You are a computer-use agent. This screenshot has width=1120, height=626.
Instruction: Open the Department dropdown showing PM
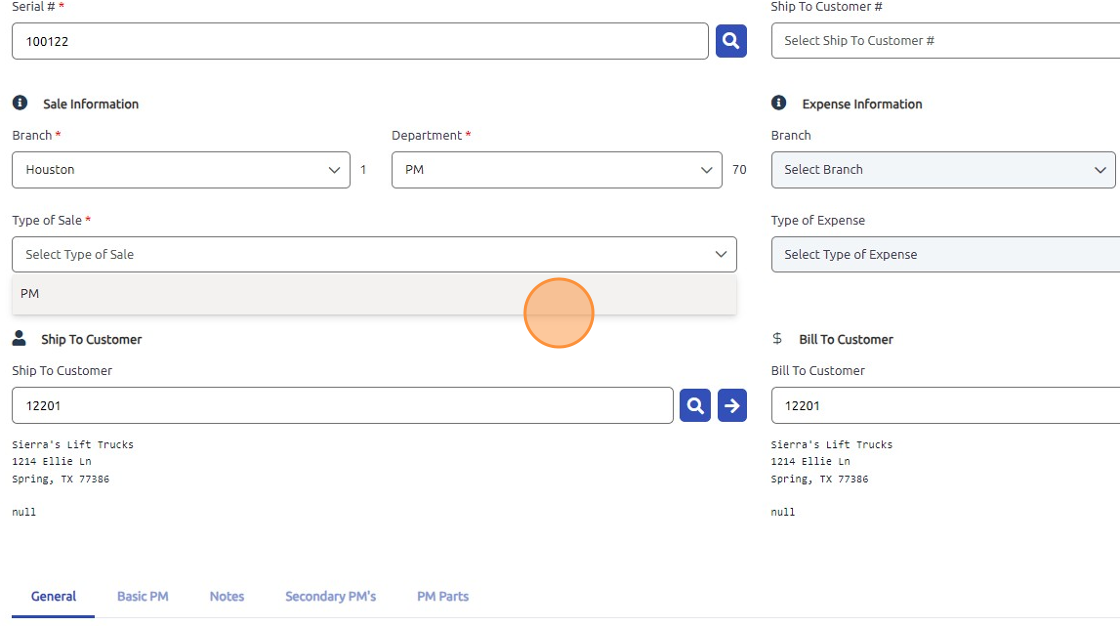[556, 169]
